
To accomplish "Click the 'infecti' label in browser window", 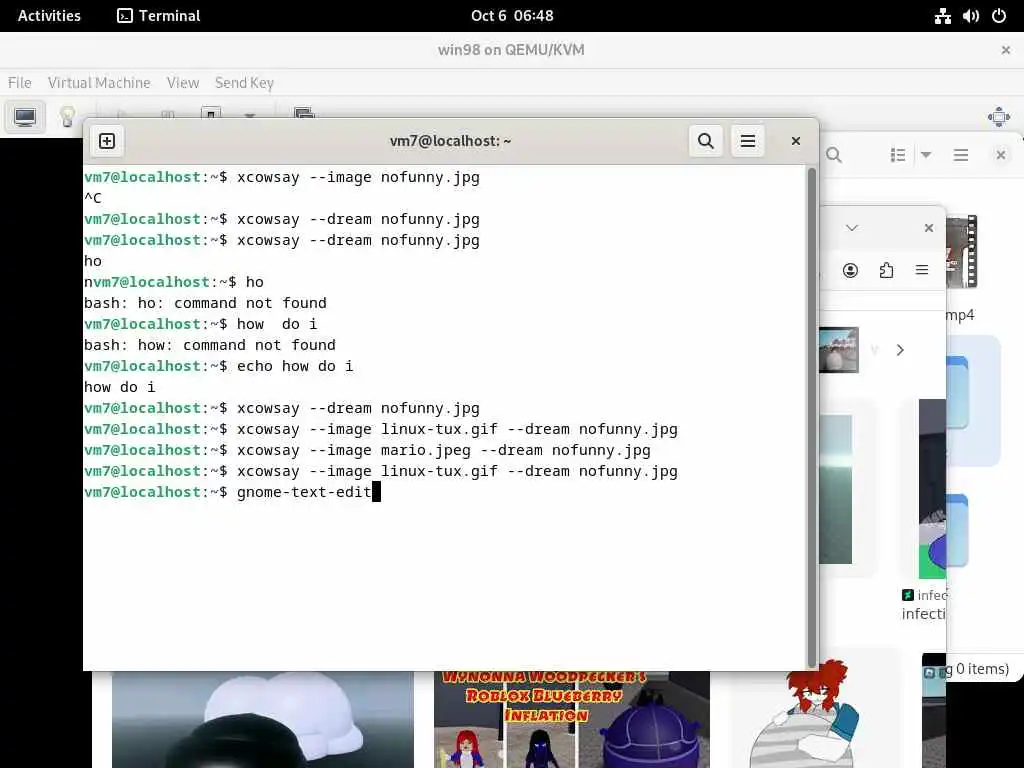I will point(923,614).
